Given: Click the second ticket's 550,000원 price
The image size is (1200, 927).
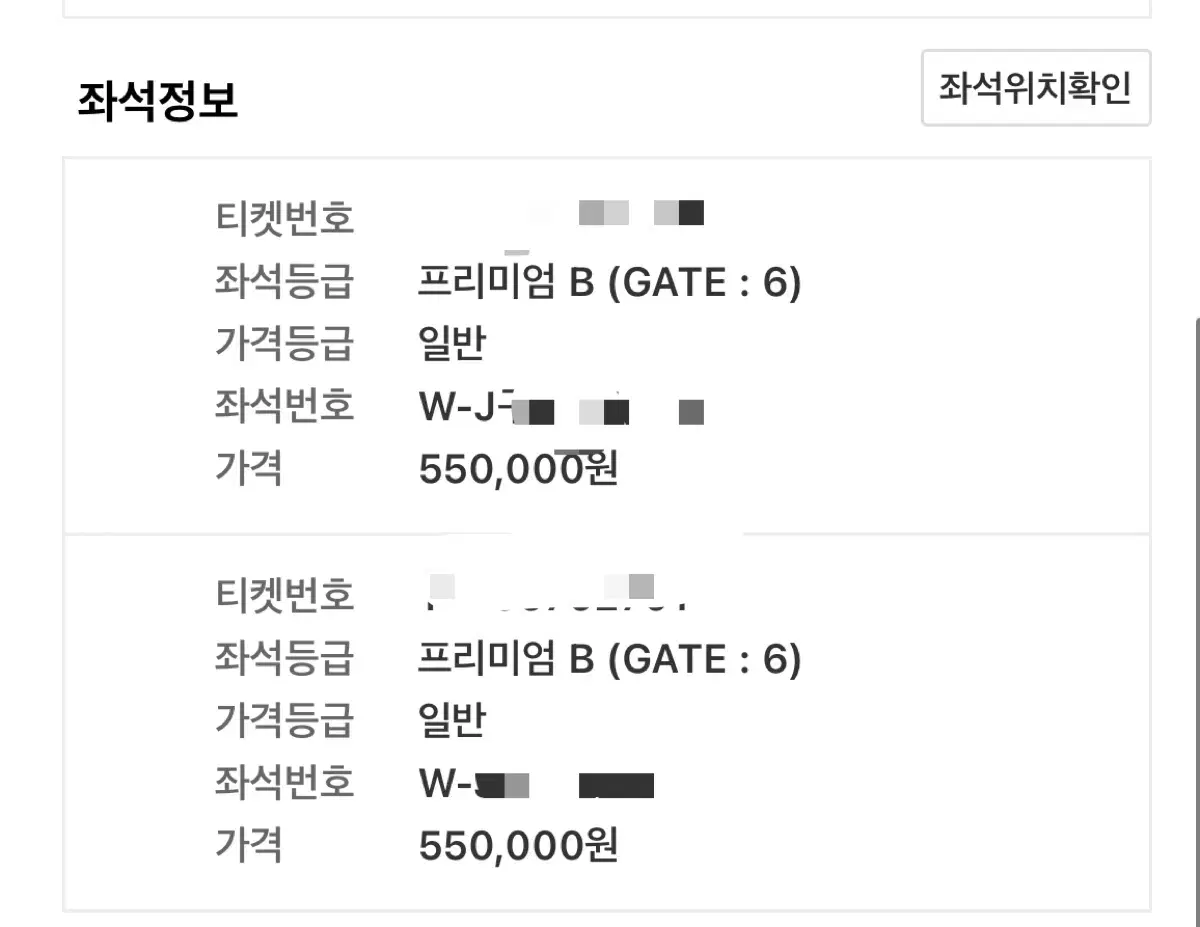Looking at the screenshot, I should pyautogui.click(x=518, y=846).
